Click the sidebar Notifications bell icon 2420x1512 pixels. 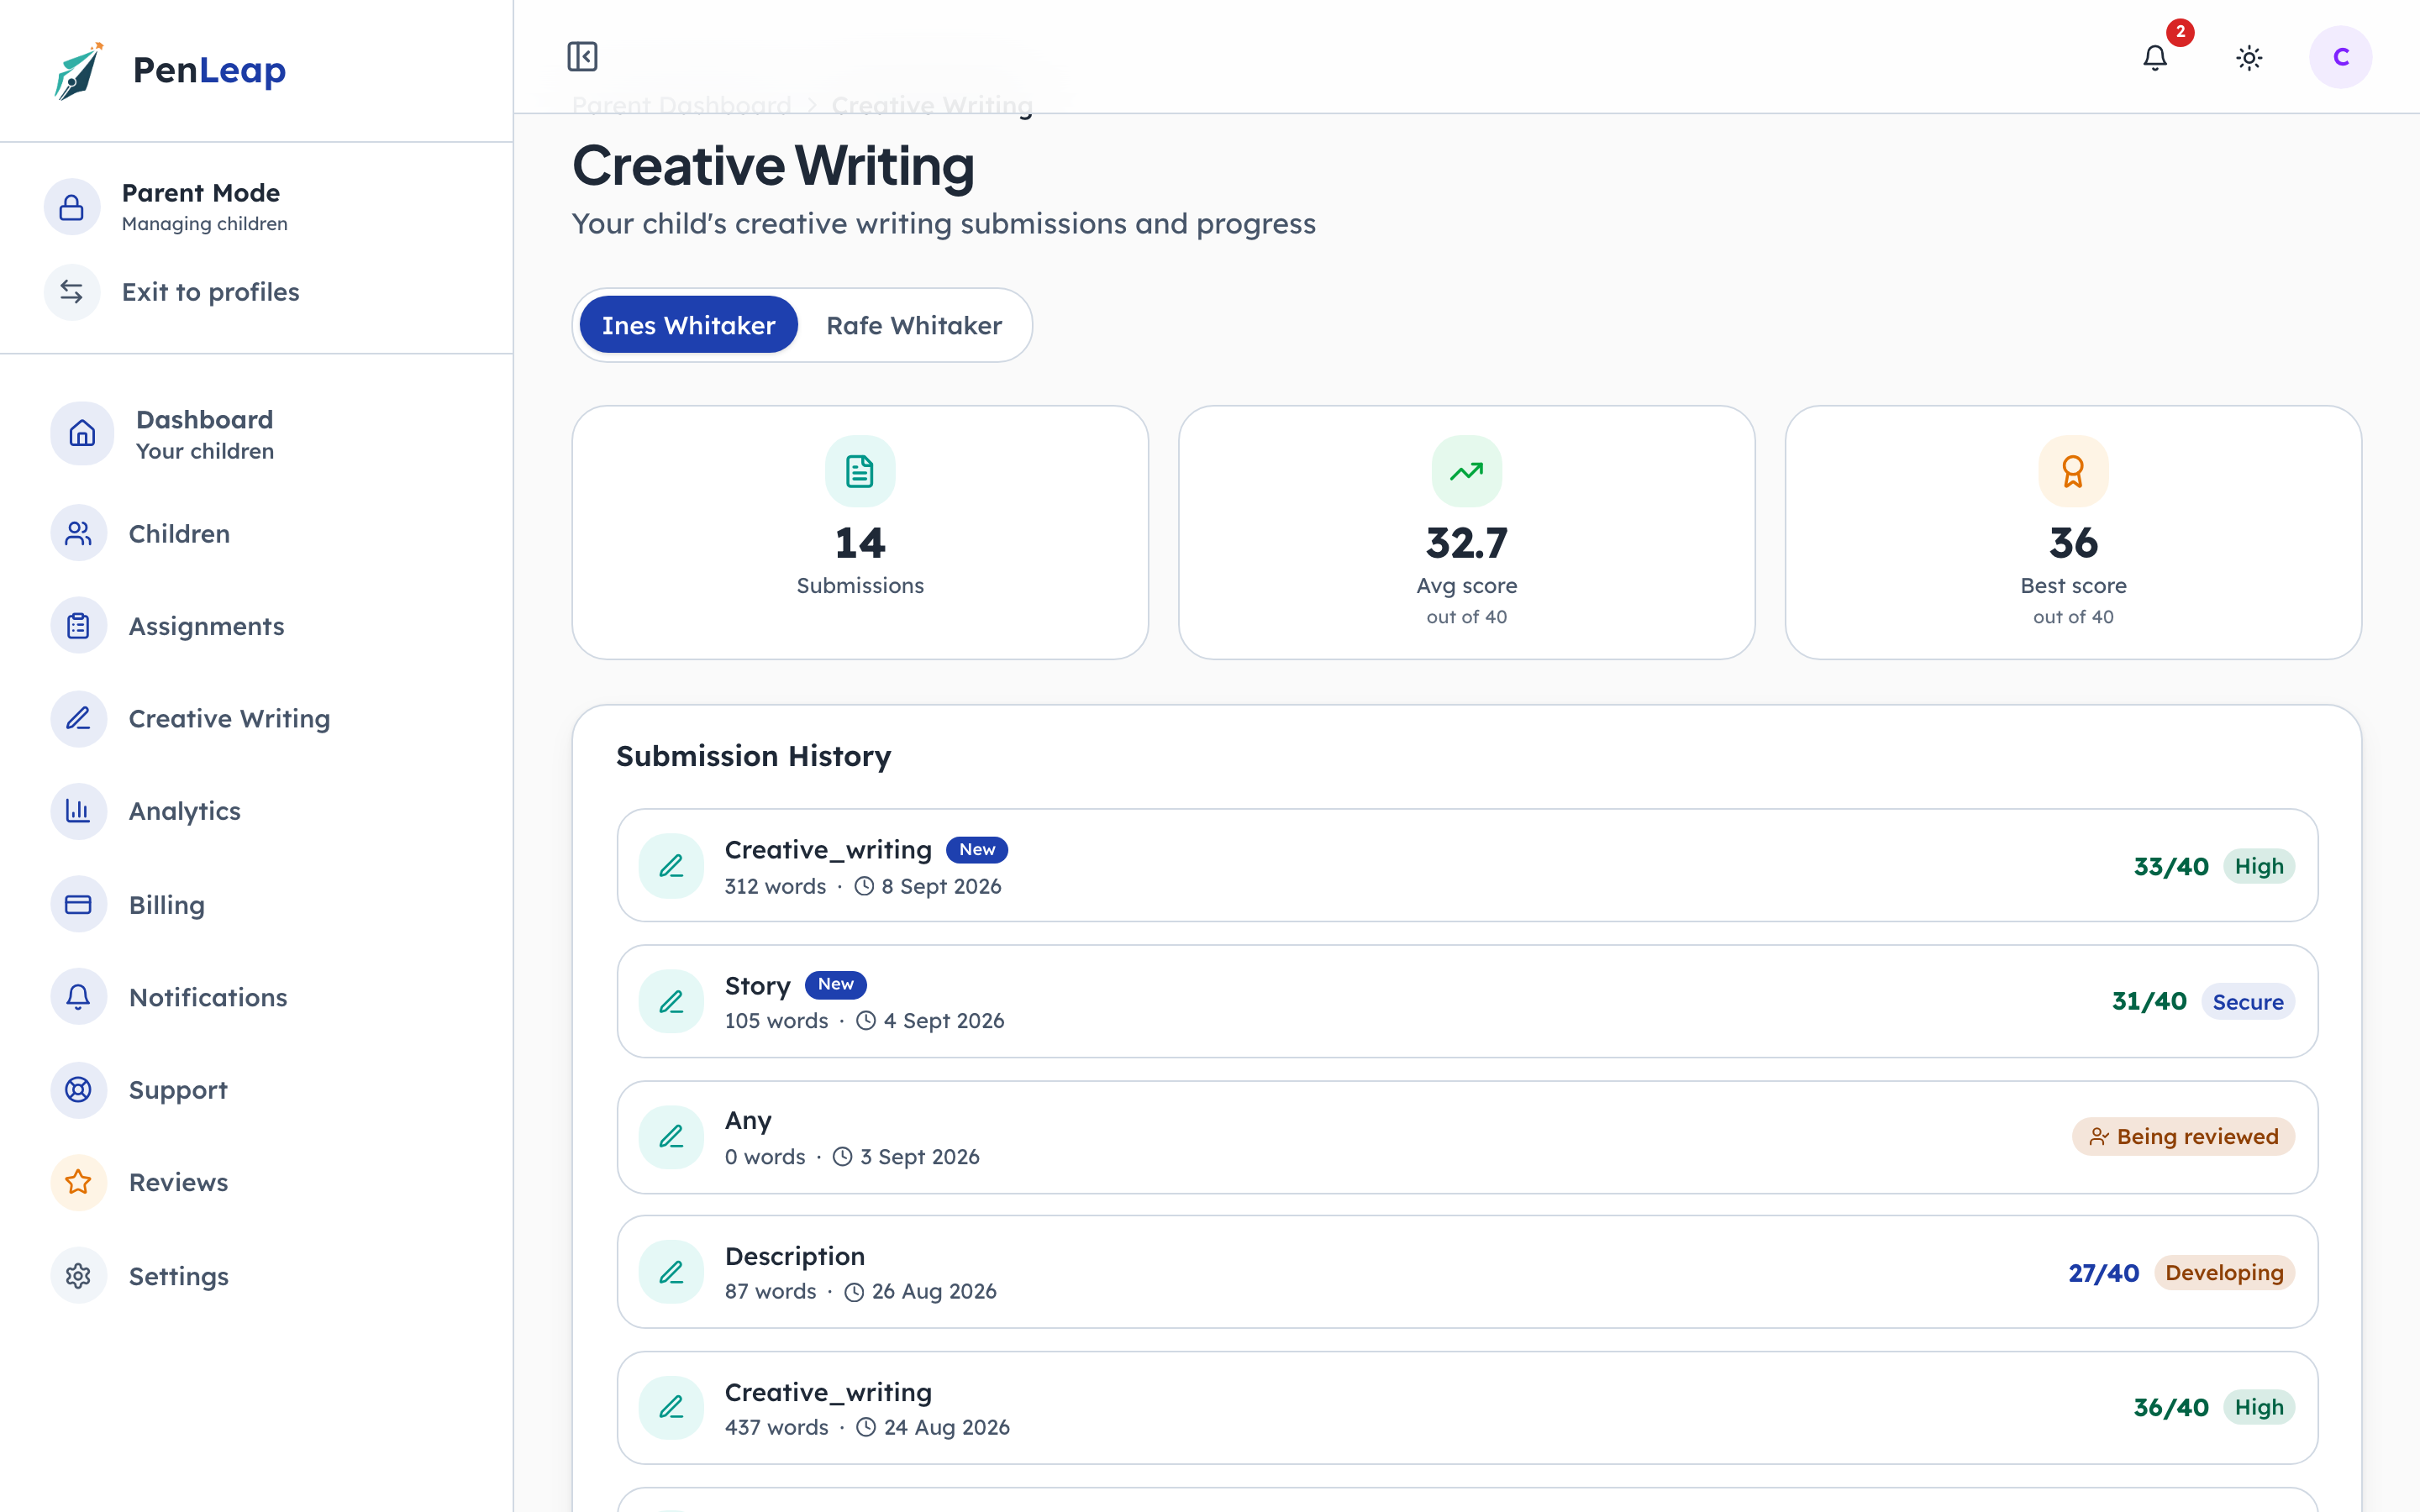[x=79, y=997]
